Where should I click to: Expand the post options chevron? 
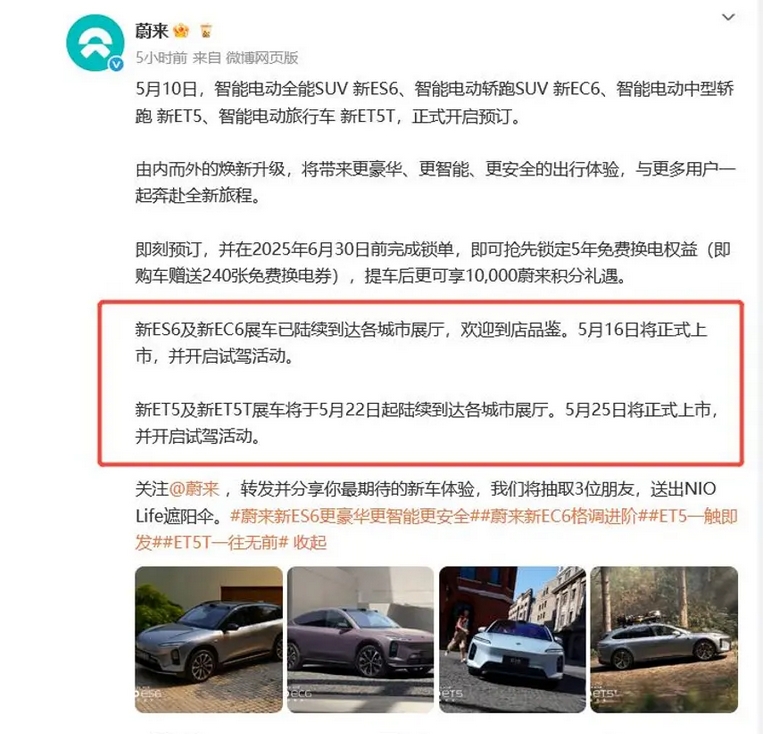(x=728, y=17)
